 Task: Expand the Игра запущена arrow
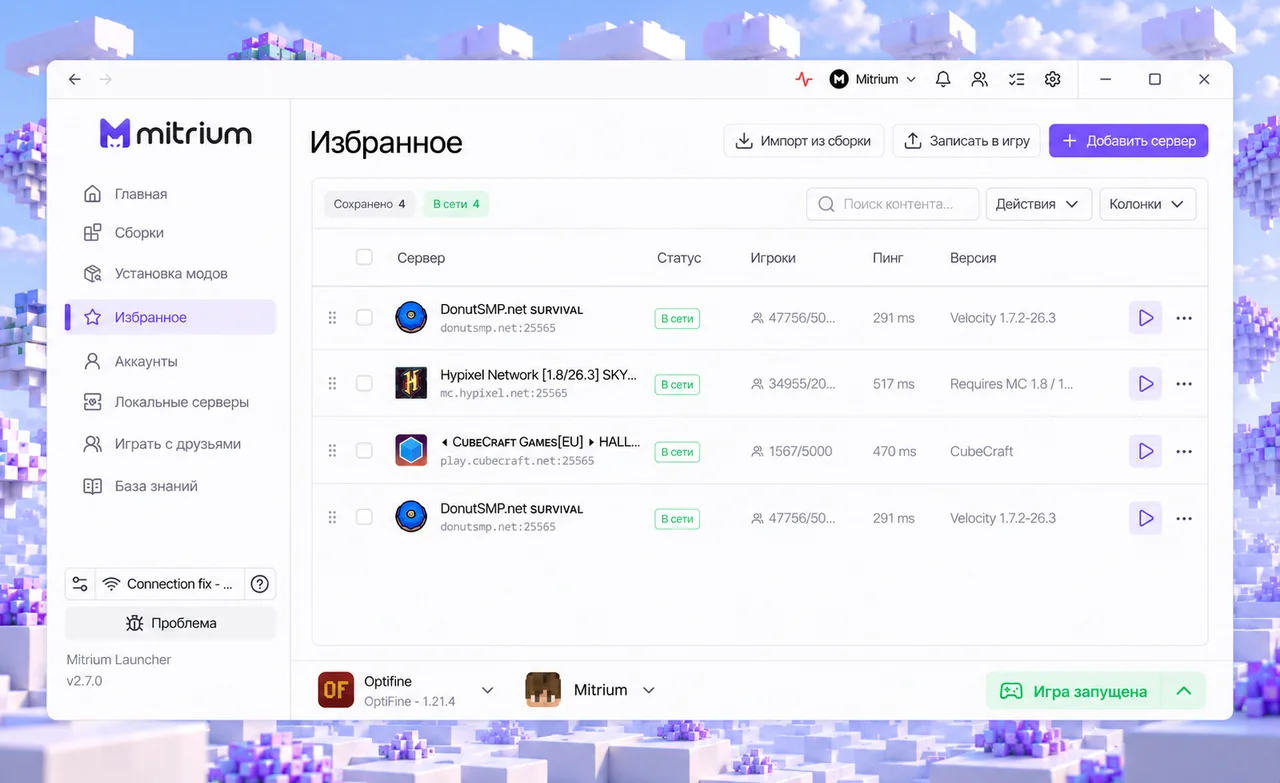(1183, 691)
